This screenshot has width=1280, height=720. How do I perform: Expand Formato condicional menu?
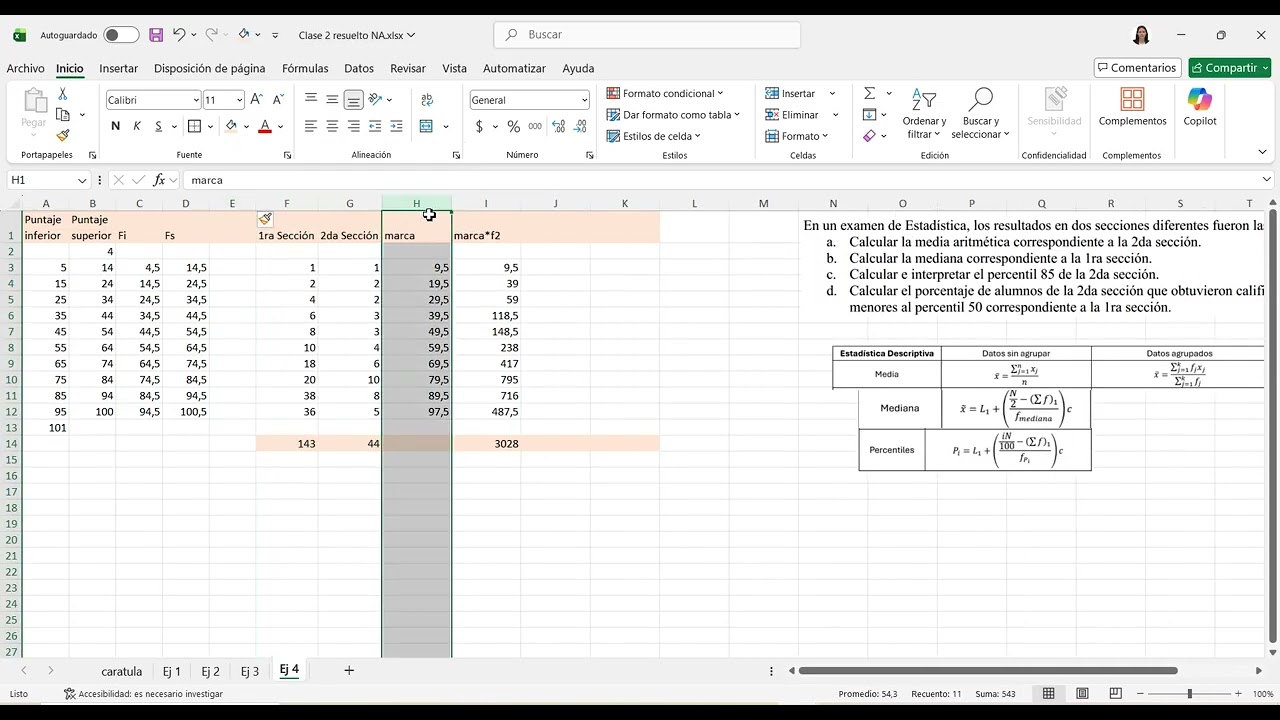pyautogui.click(x=664, y=93)
